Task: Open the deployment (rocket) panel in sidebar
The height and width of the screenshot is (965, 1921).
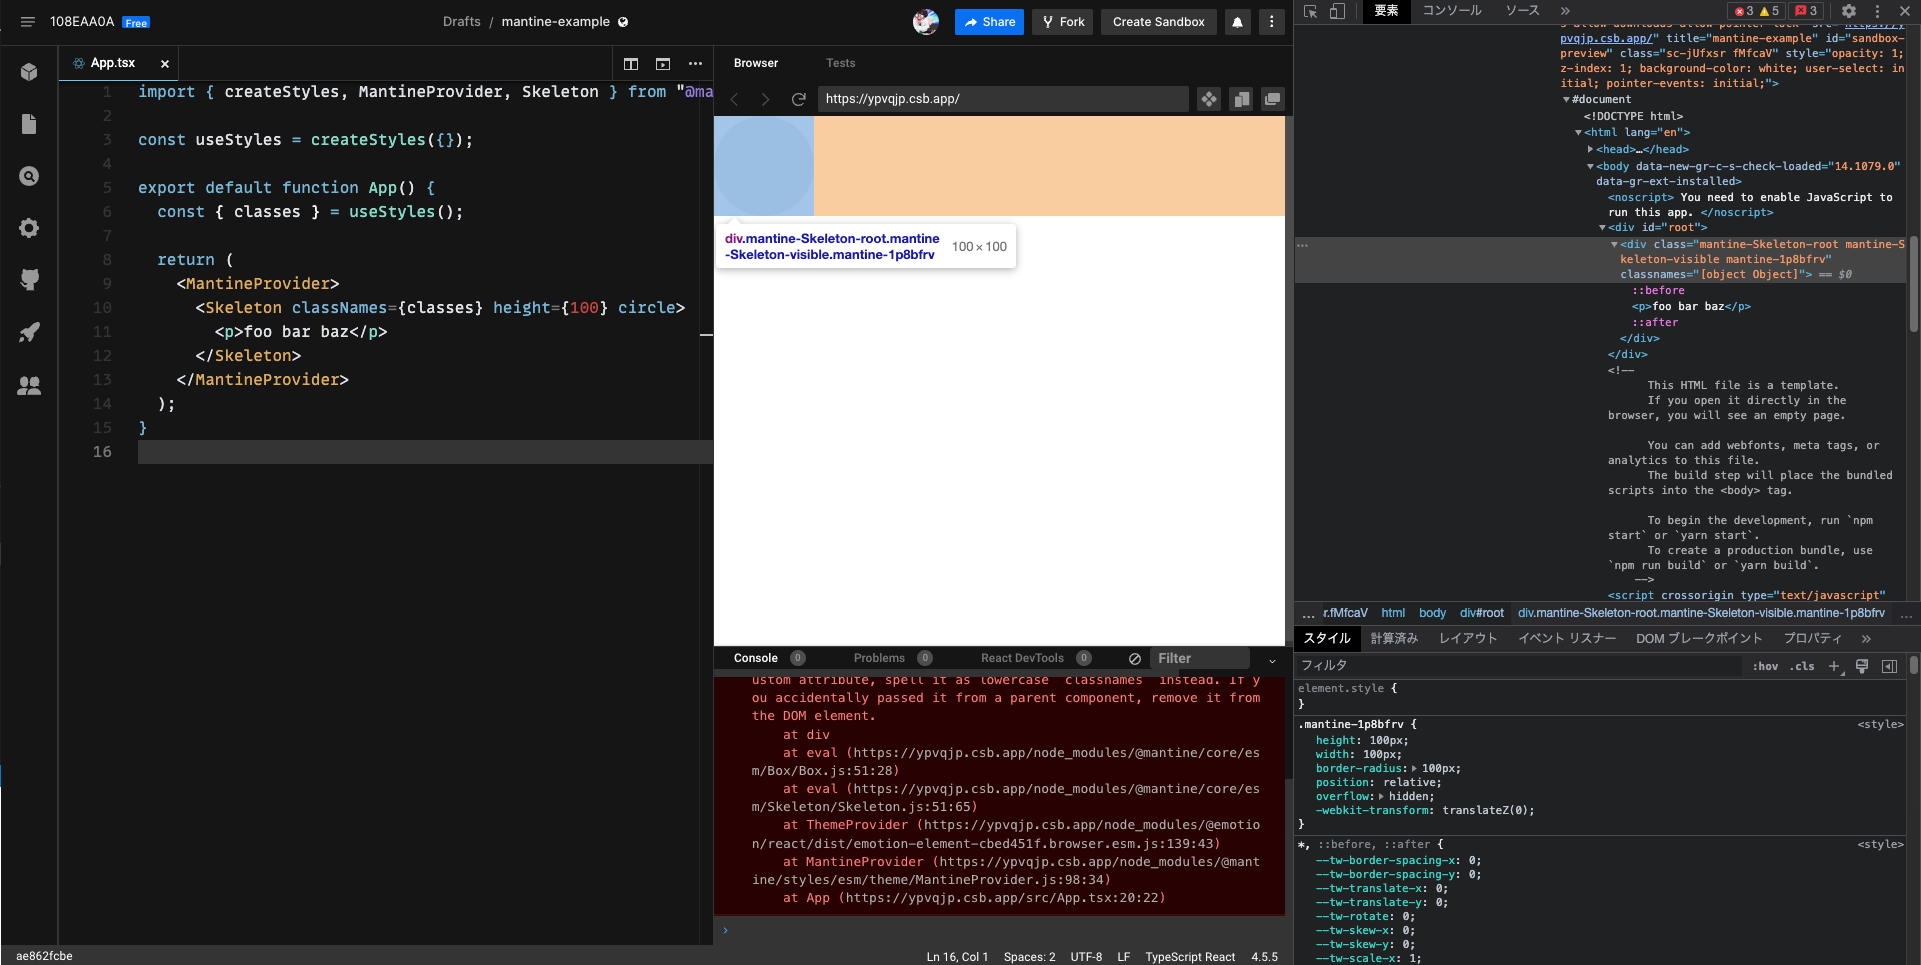Action: (x=29, y=333)
